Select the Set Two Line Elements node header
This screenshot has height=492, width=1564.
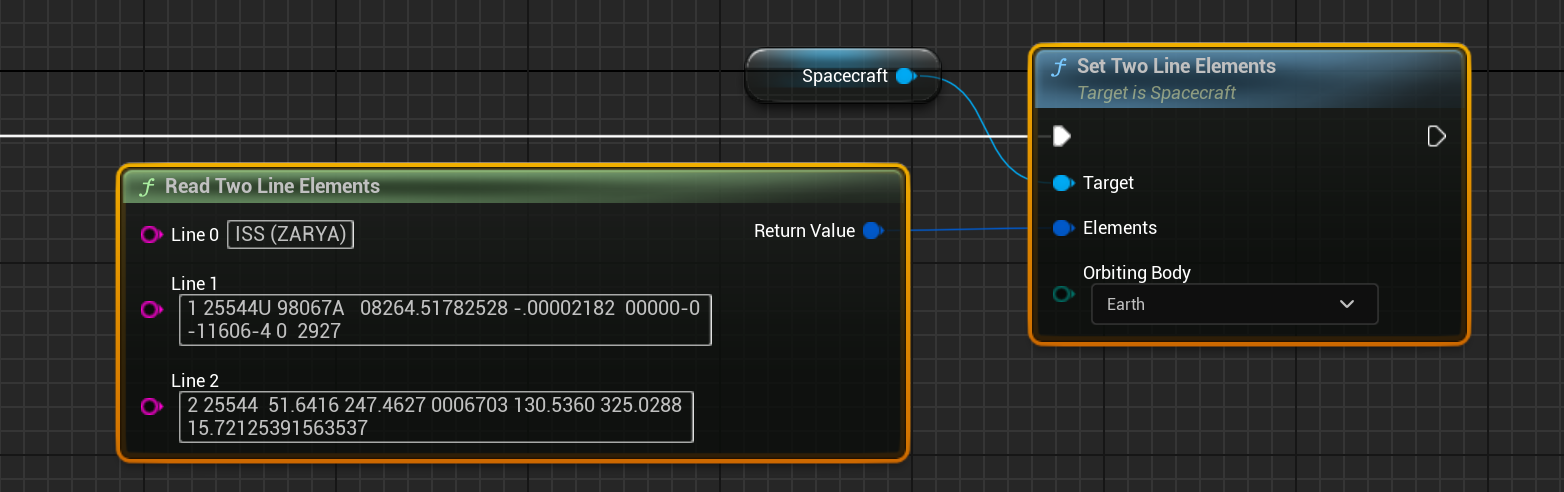pyautogui.click(x=1176, y=67)
